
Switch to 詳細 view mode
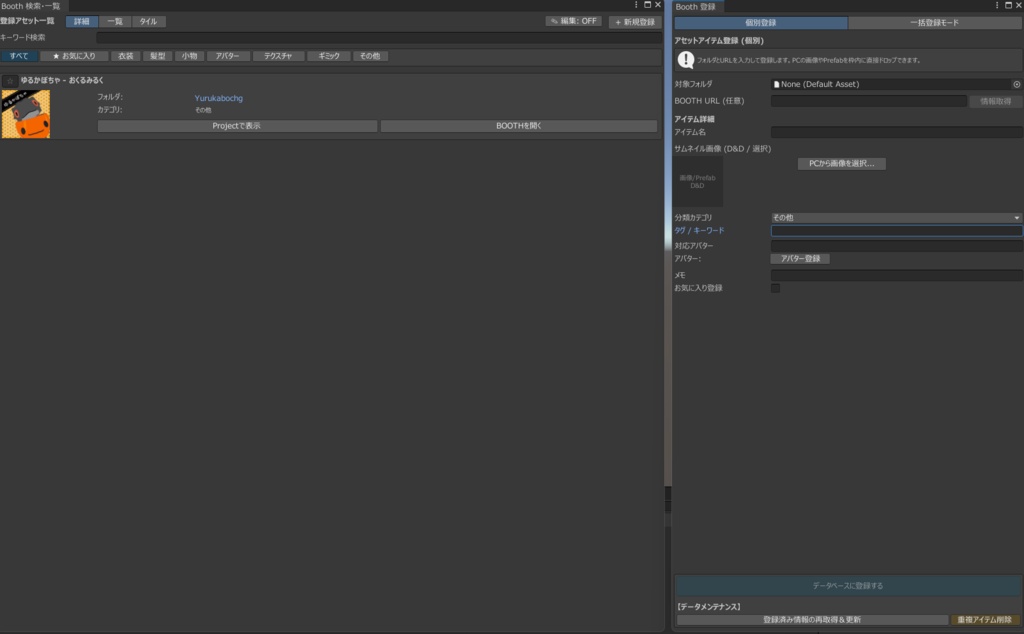point(82,22)
